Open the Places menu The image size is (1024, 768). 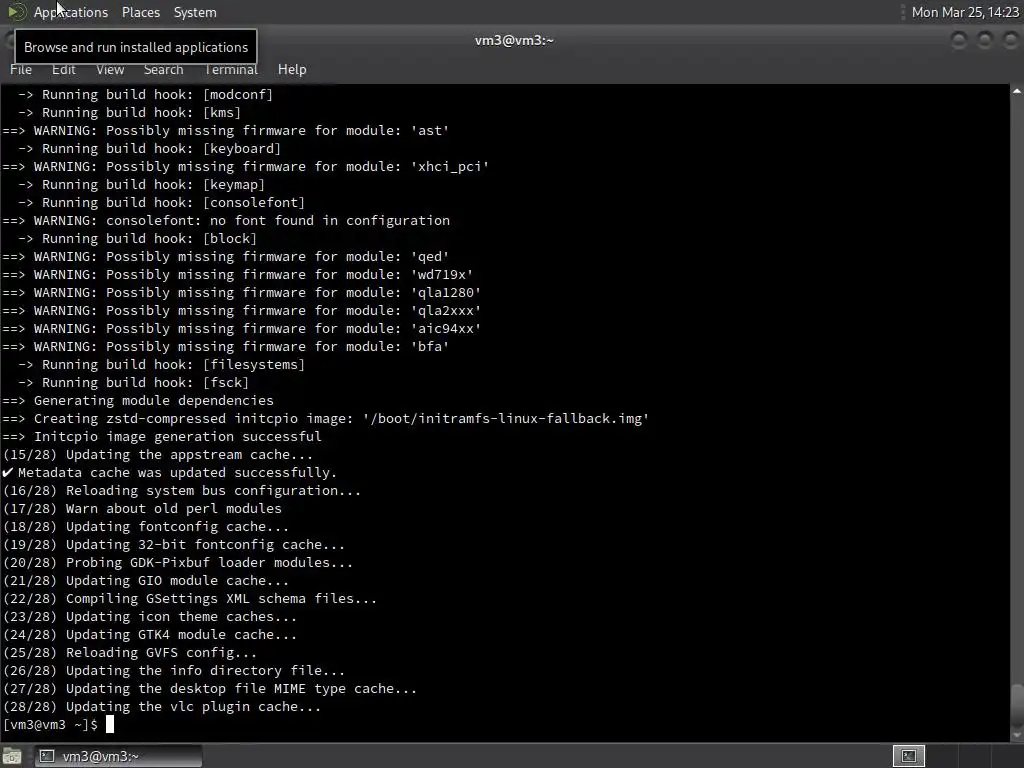[140, 12]
